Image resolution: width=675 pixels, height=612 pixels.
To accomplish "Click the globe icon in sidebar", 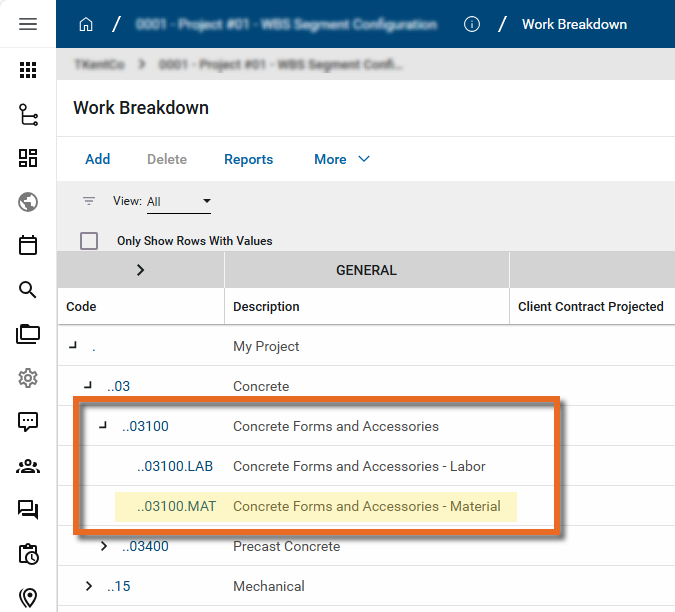I will (28, 202).
